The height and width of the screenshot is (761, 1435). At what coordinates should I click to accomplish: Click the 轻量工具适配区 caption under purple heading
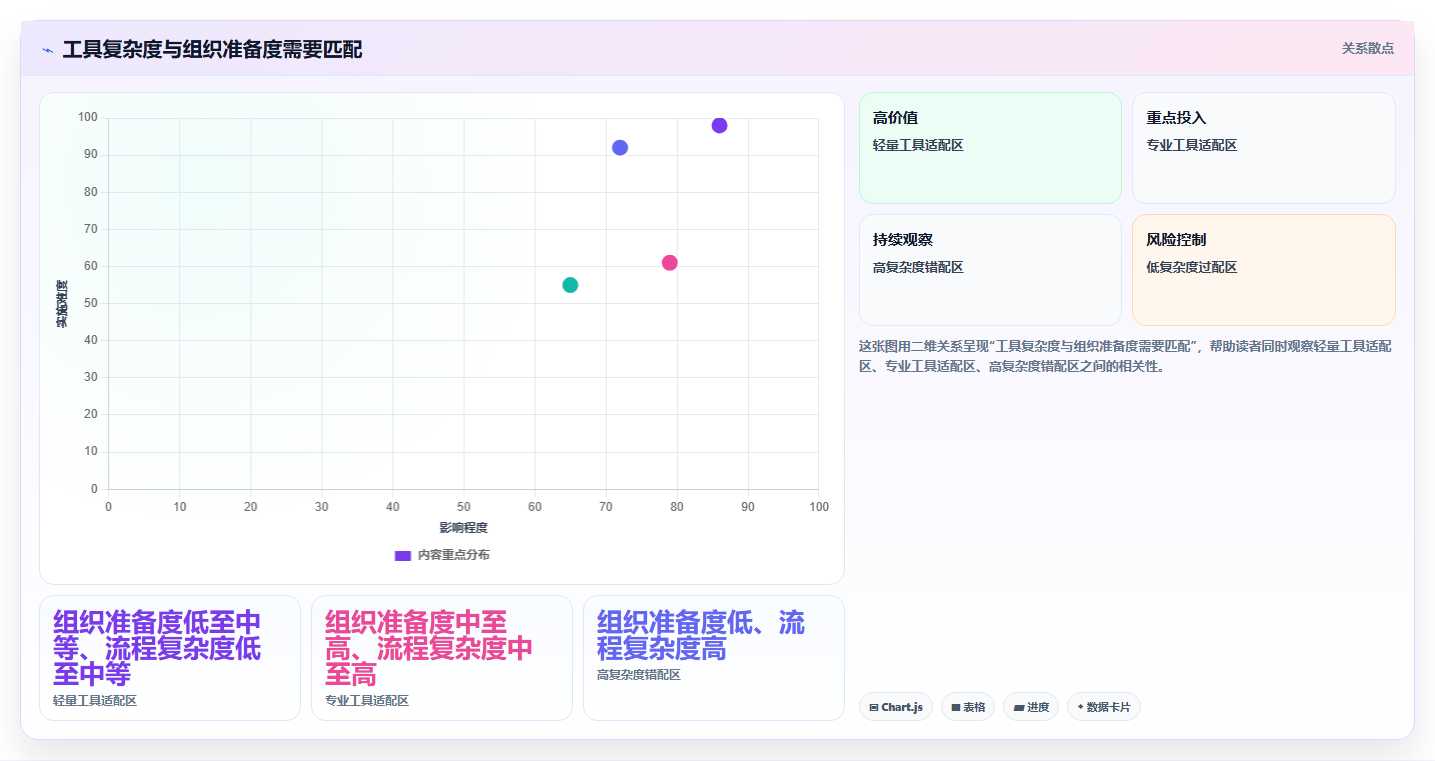[95, 700]
